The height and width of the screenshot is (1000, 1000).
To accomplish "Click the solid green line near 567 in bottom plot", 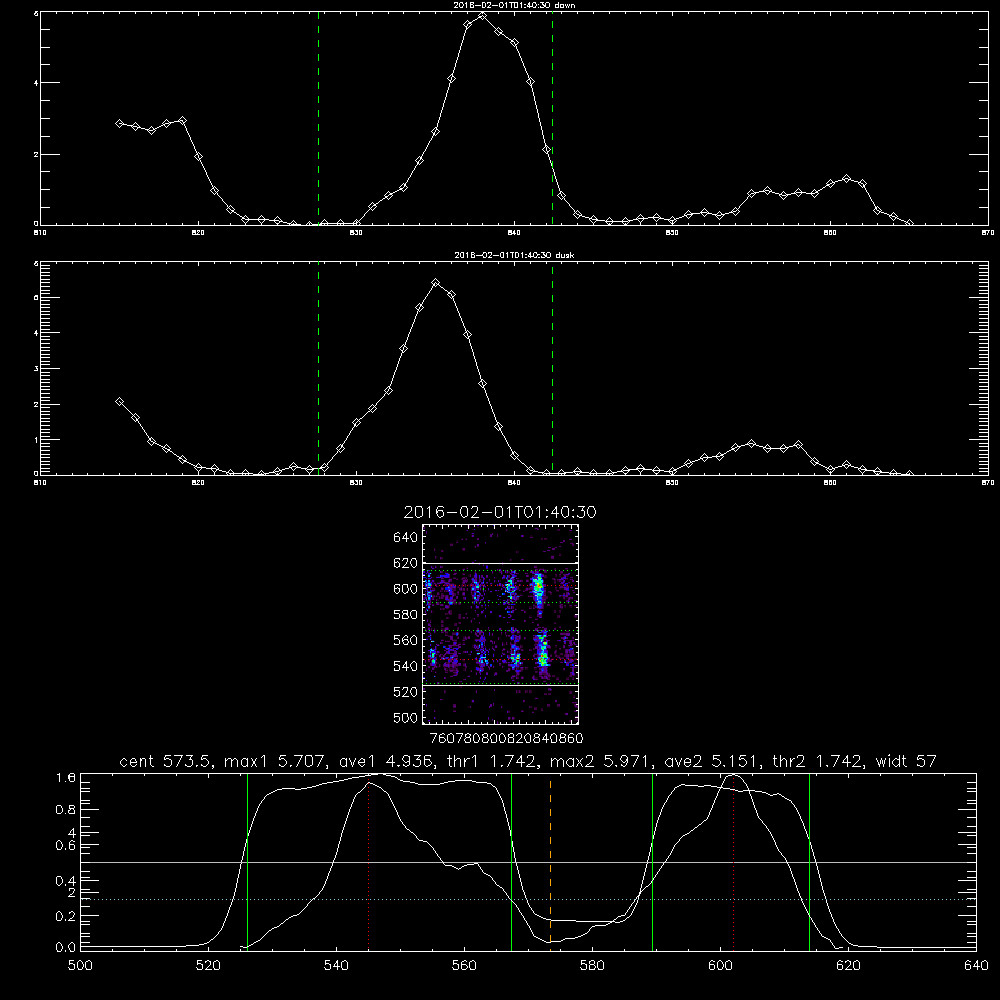I will 511,861.
